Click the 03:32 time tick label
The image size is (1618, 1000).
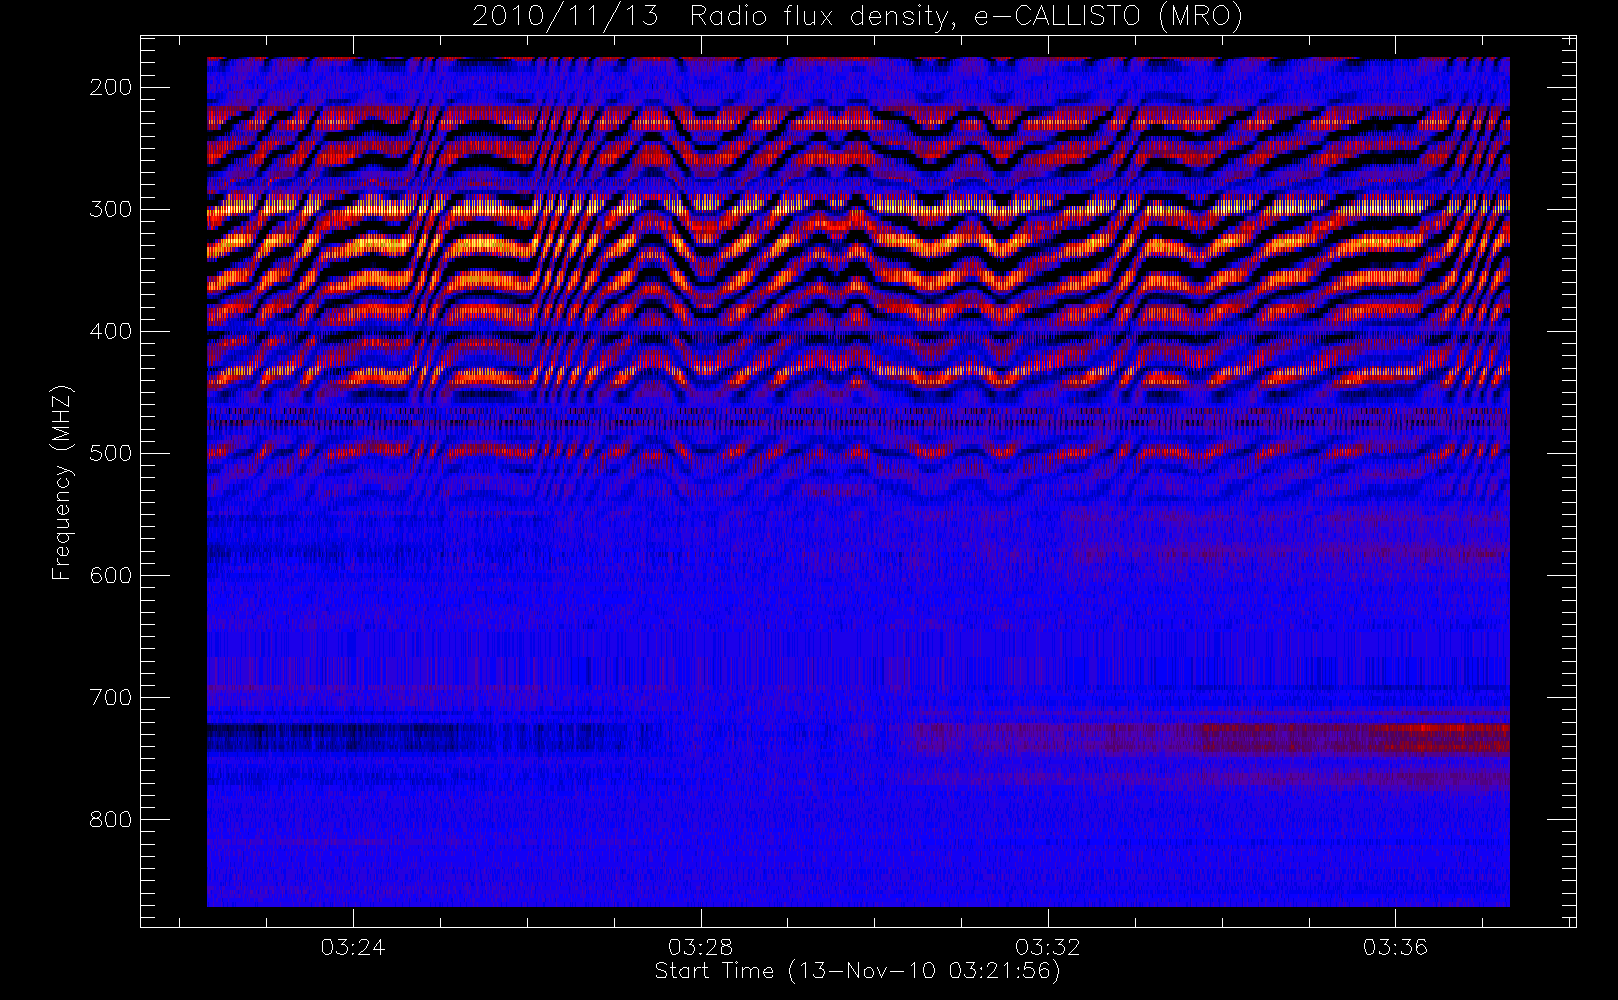tap(1048, 946)
